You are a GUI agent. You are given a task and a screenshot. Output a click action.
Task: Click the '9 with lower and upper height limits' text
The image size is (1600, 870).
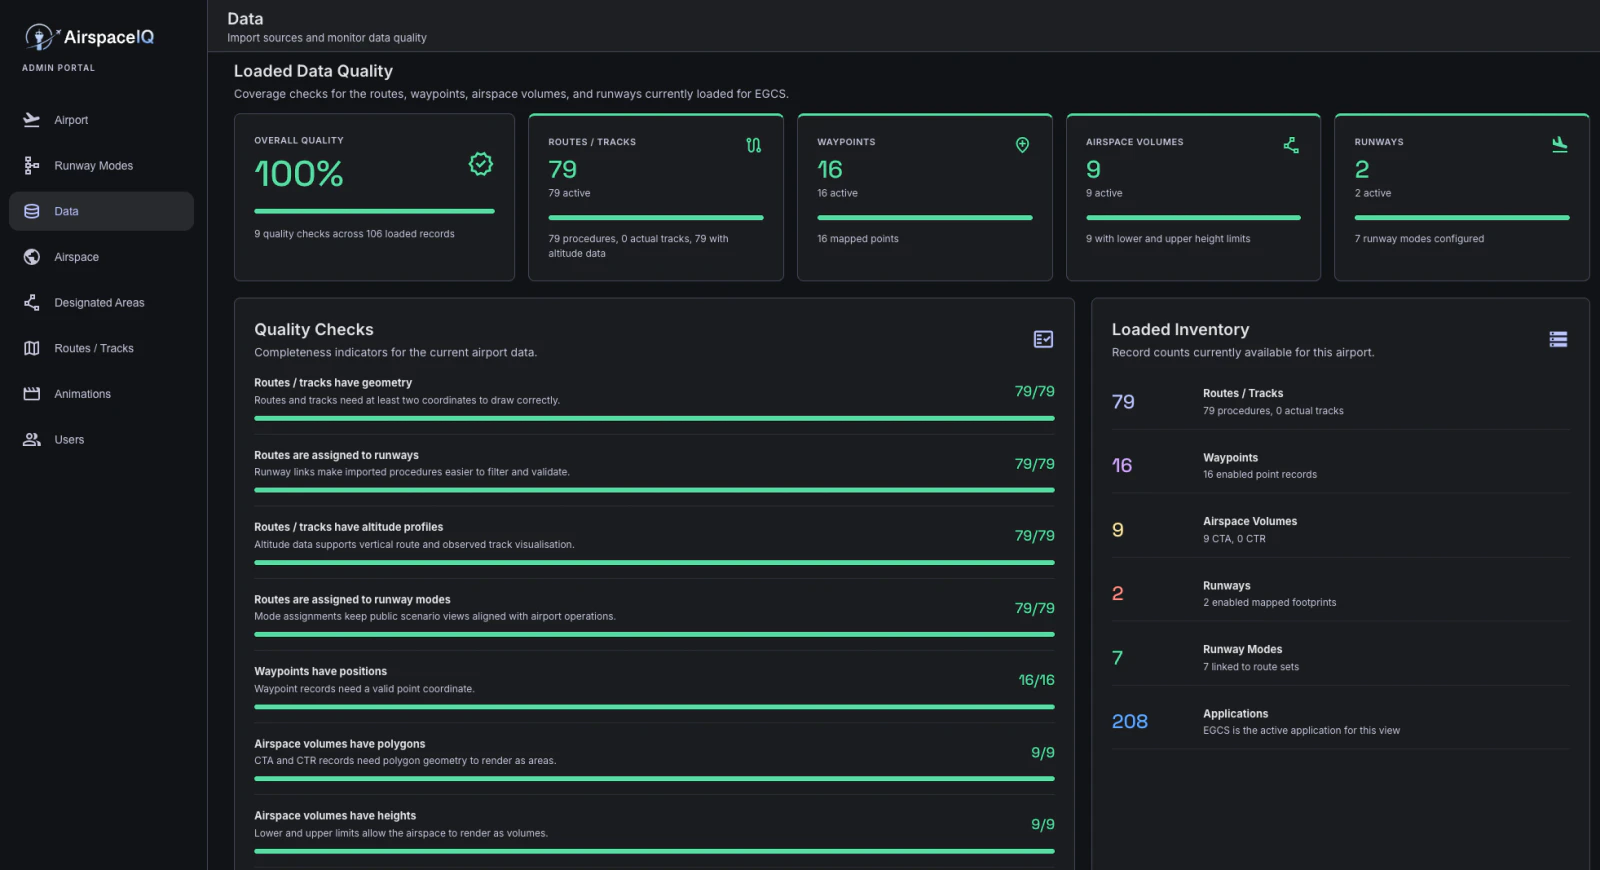[1168, 239]
